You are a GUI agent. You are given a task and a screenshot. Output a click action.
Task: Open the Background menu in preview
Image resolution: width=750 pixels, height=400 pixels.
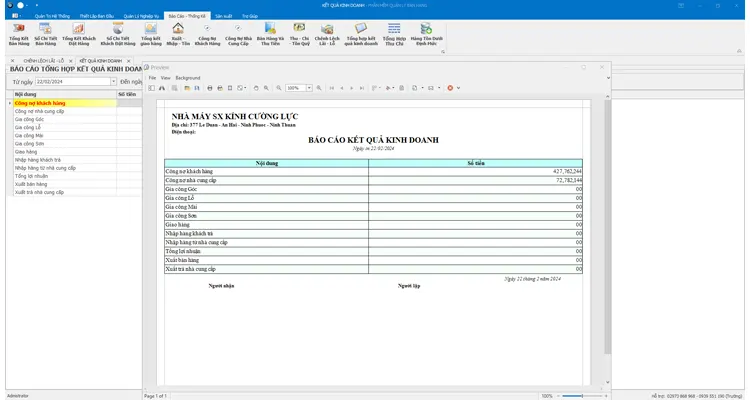188,78
